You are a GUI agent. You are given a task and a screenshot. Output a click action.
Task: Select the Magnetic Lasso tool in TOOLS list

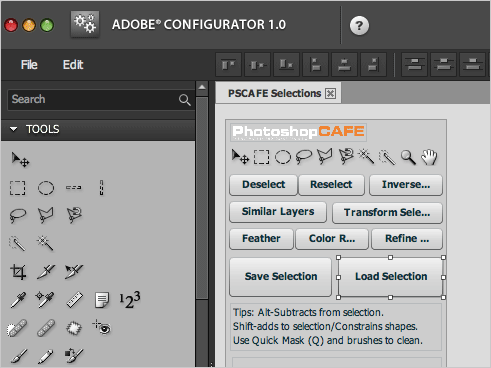point(74,215)
